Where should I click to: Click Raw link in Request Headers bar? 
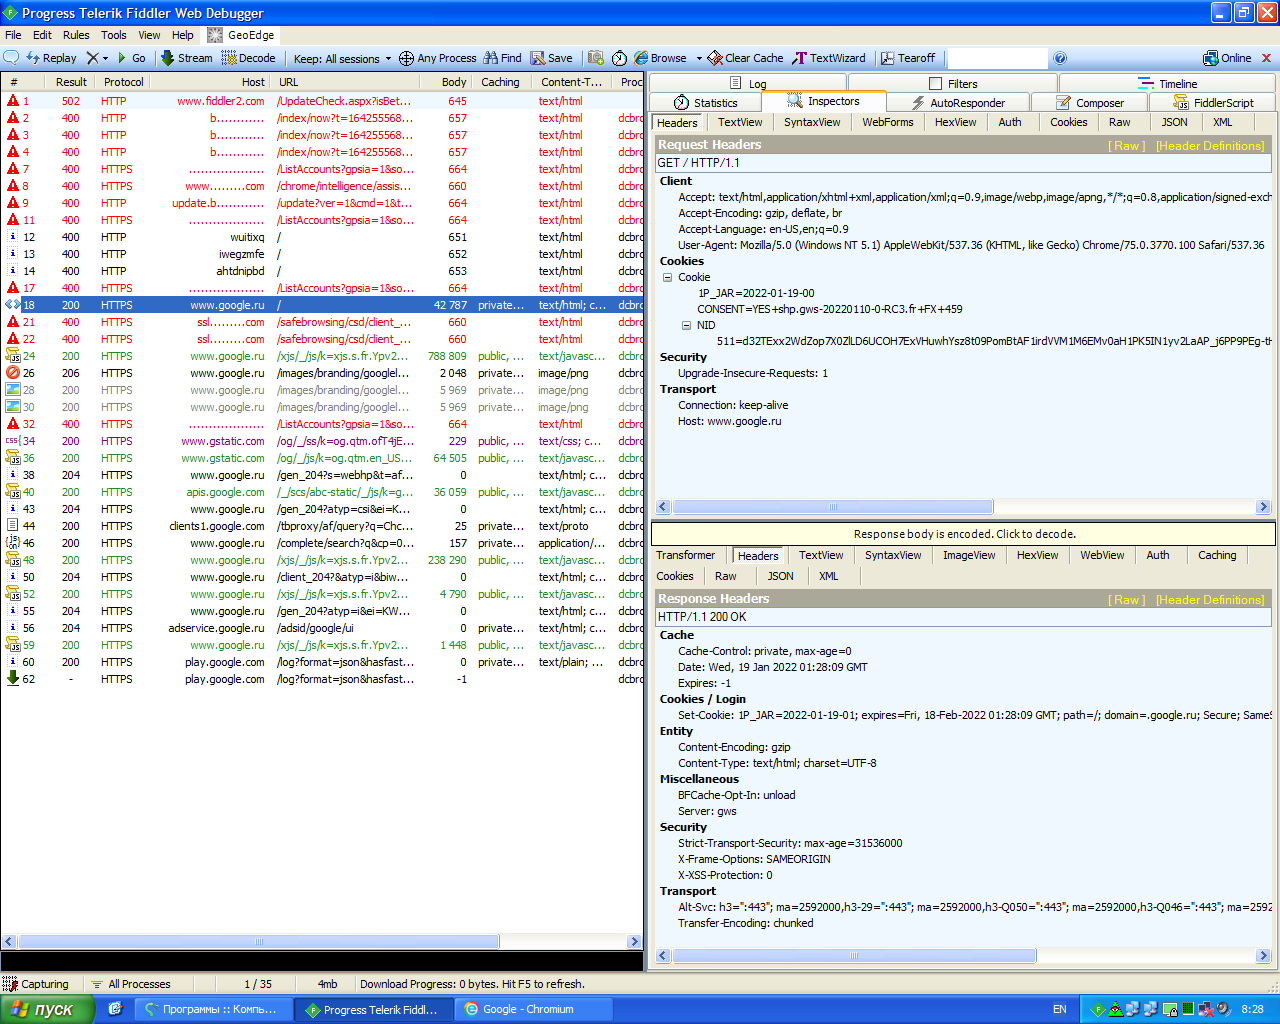tap(1128, 145)
